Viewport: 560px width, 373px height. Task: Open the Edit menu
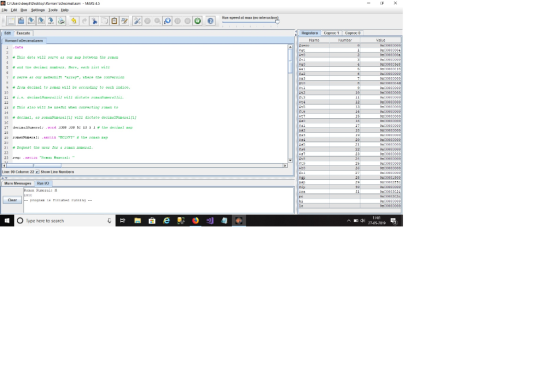pos(14,10)
